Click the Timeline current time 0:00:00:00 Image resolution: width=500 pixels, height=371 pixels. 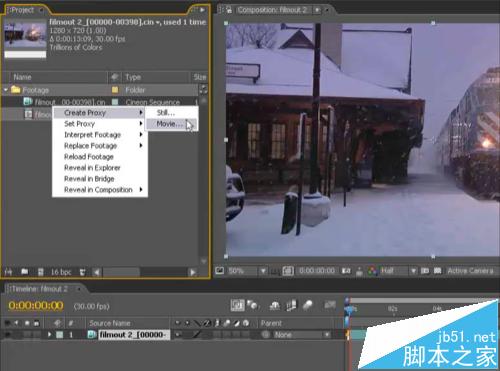[36, 306]
